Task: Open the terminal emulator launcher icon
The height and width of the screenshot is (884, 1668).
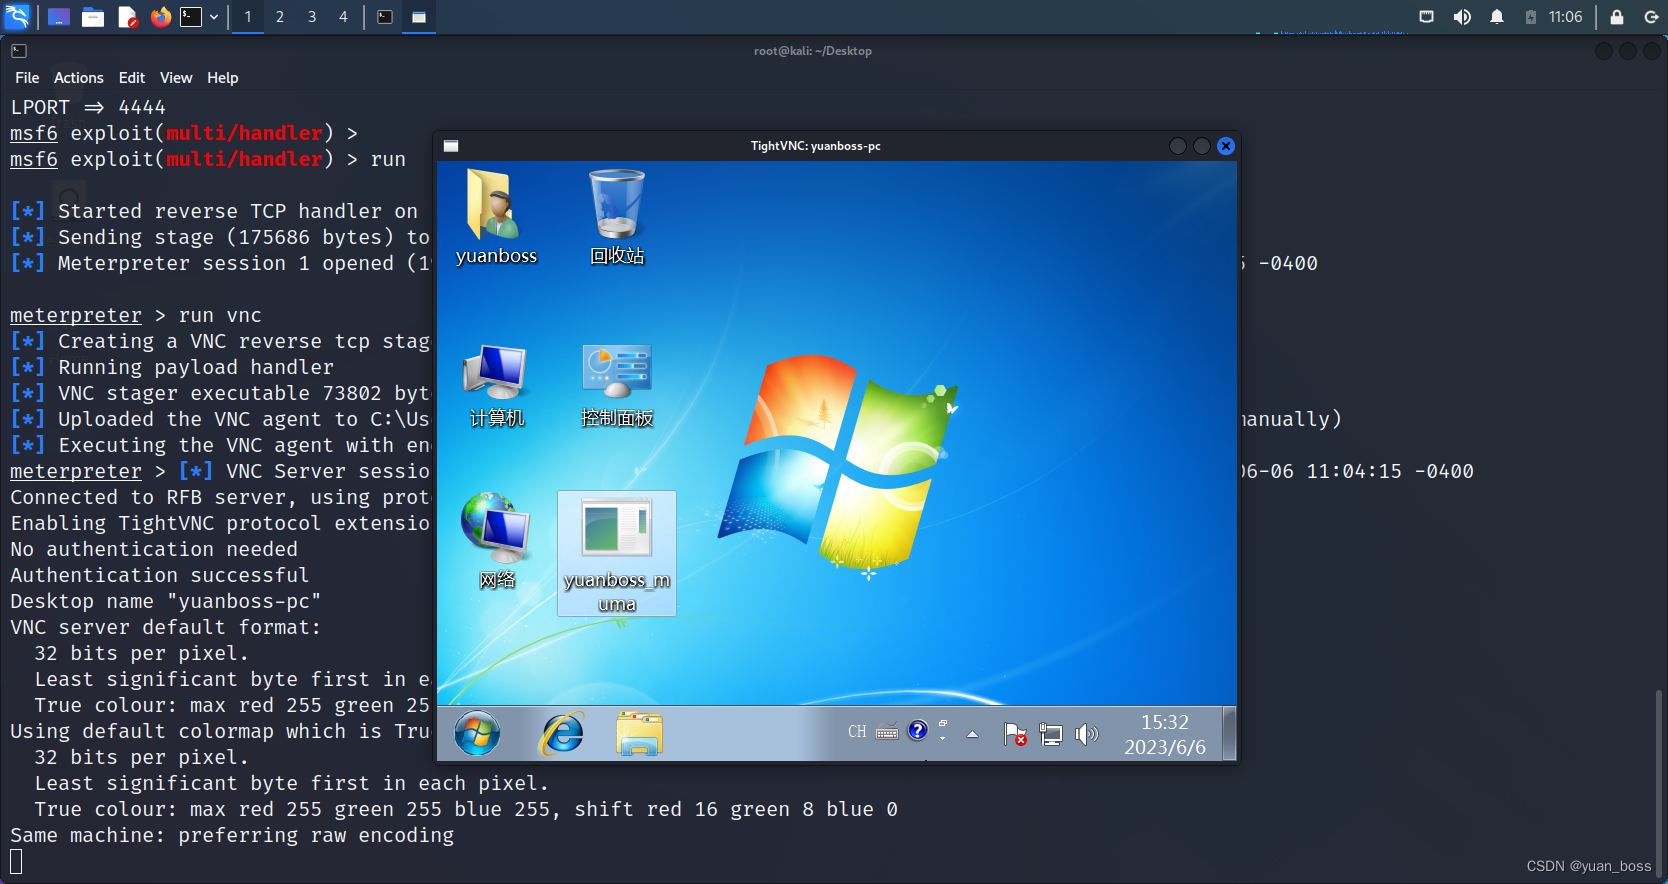Action: tap(191, 17)
